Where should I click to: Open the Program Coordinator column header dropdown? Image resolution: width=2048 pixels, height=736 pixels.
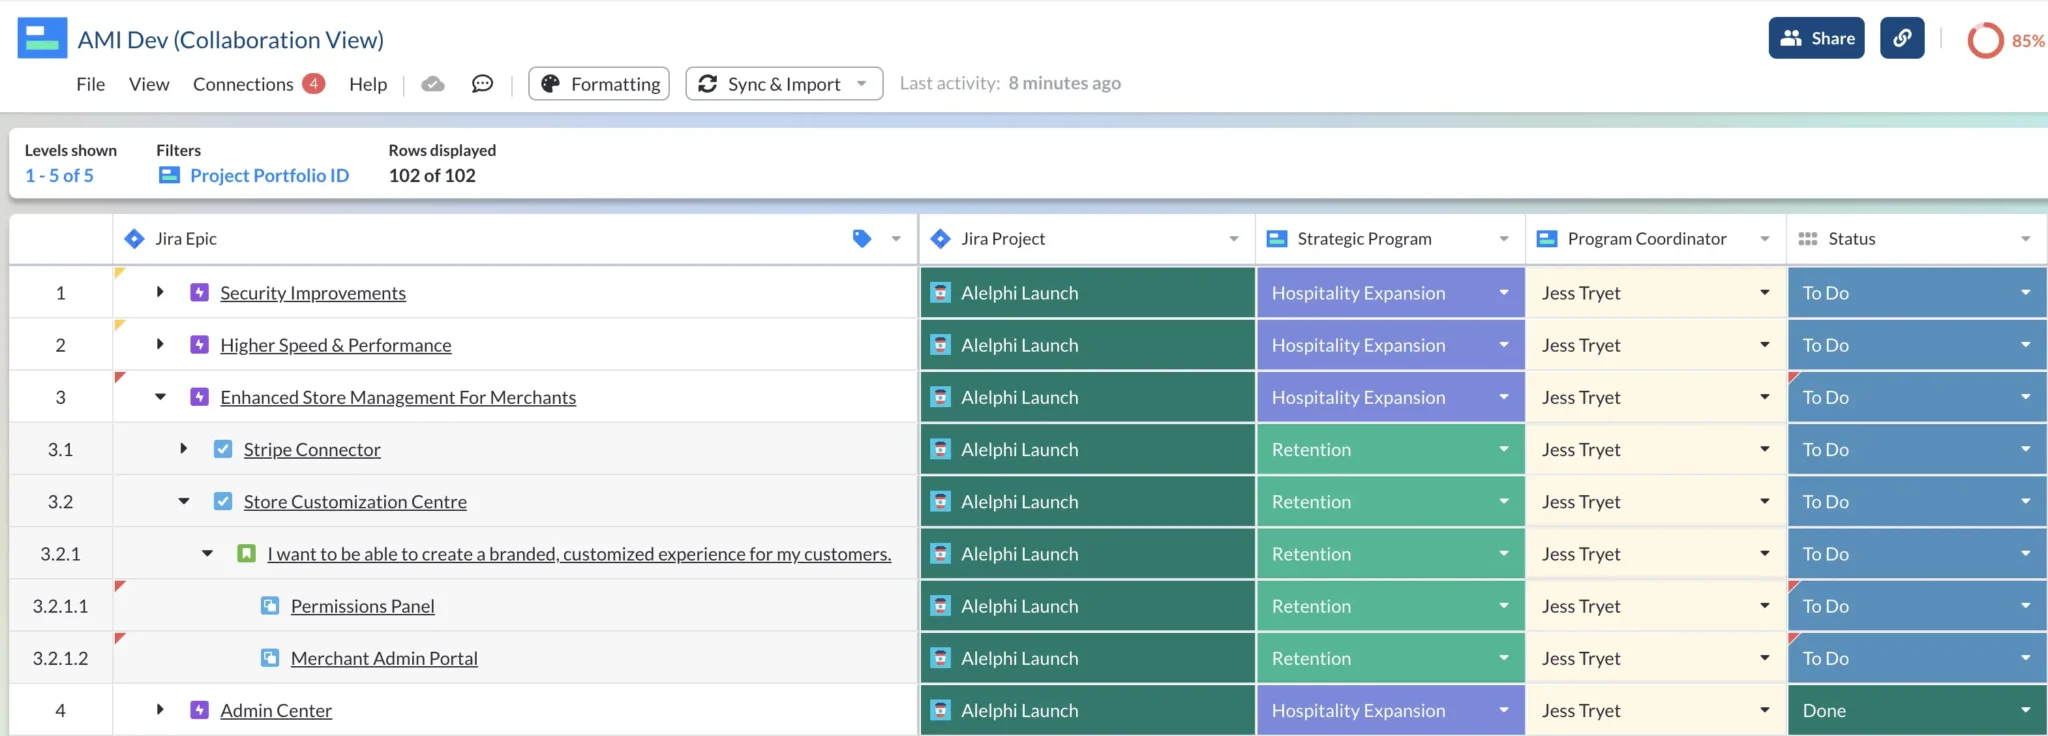(x=1765, y=239)
